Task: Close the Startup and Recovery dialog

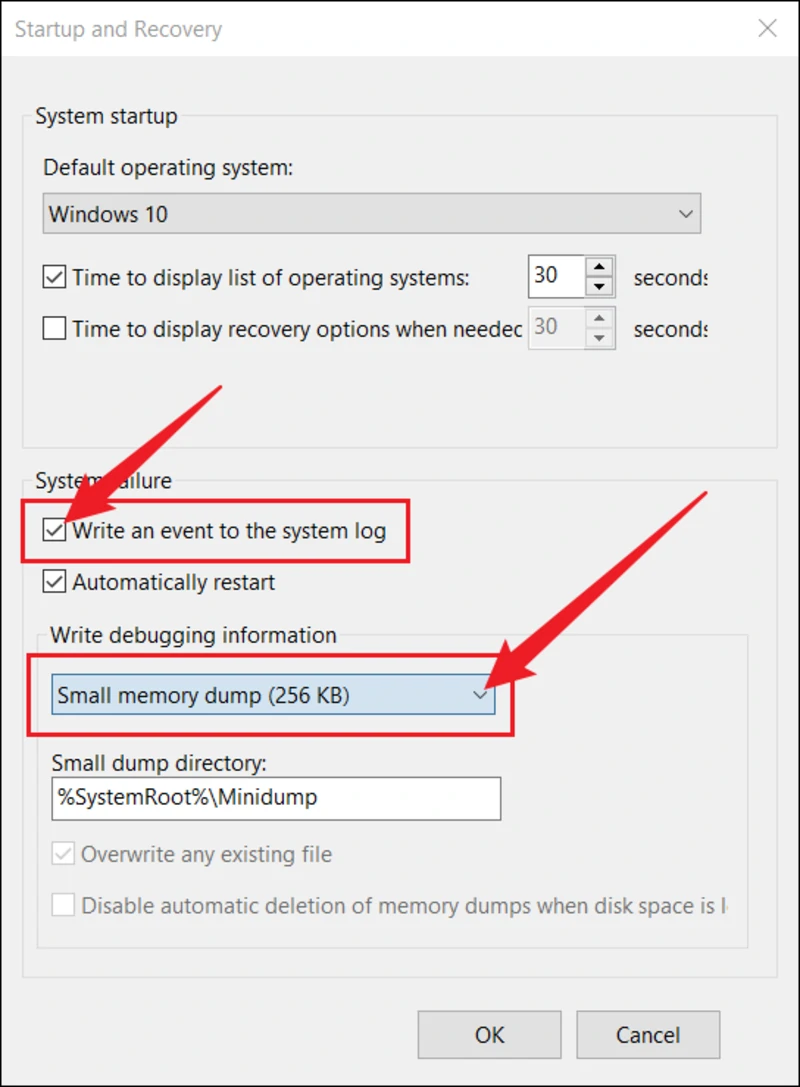Action: pyautogui.click(x=767, y=29)
